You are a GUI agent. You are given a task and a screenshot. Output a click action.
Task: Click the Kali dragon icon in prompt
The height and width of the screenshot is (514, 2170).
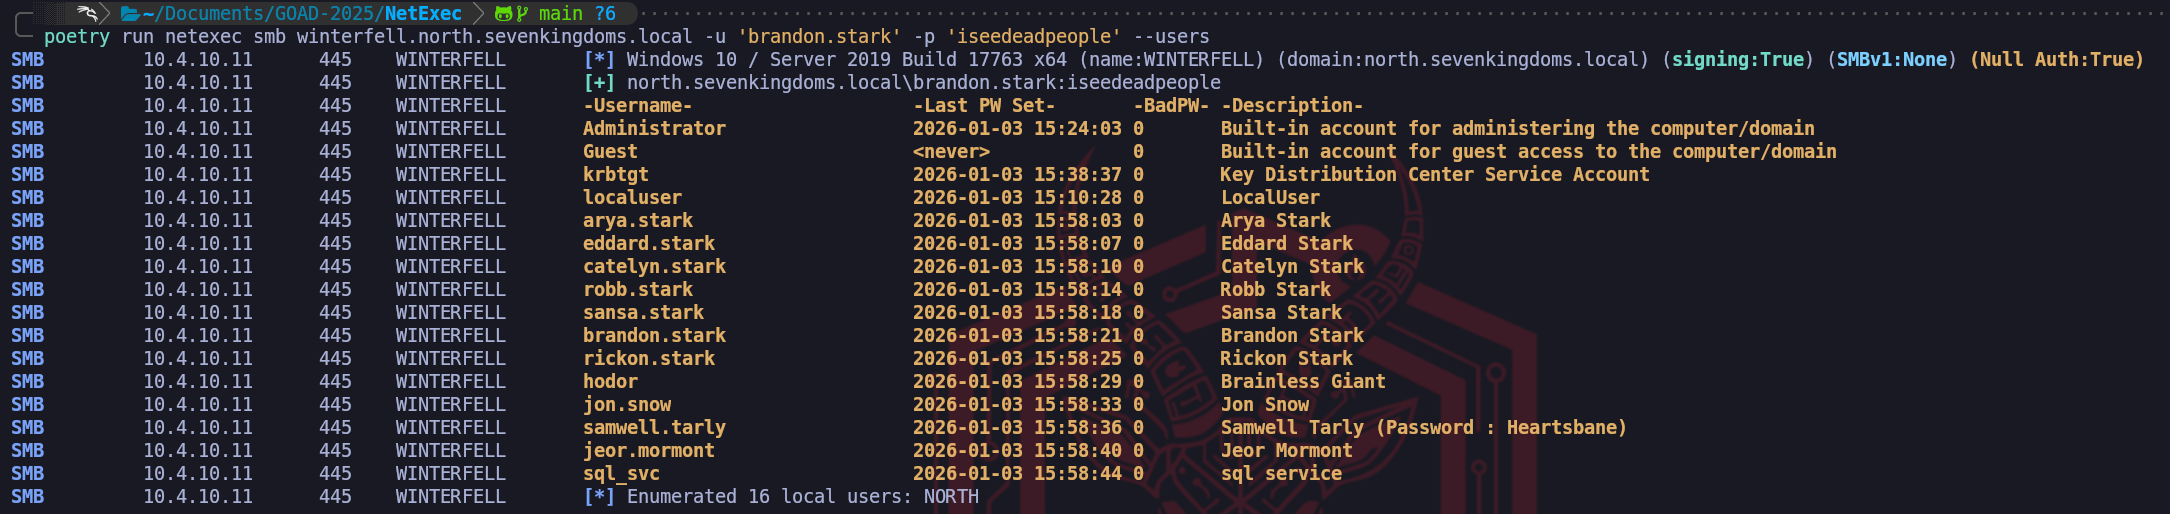pyautogui.click(x=88, y=13)
